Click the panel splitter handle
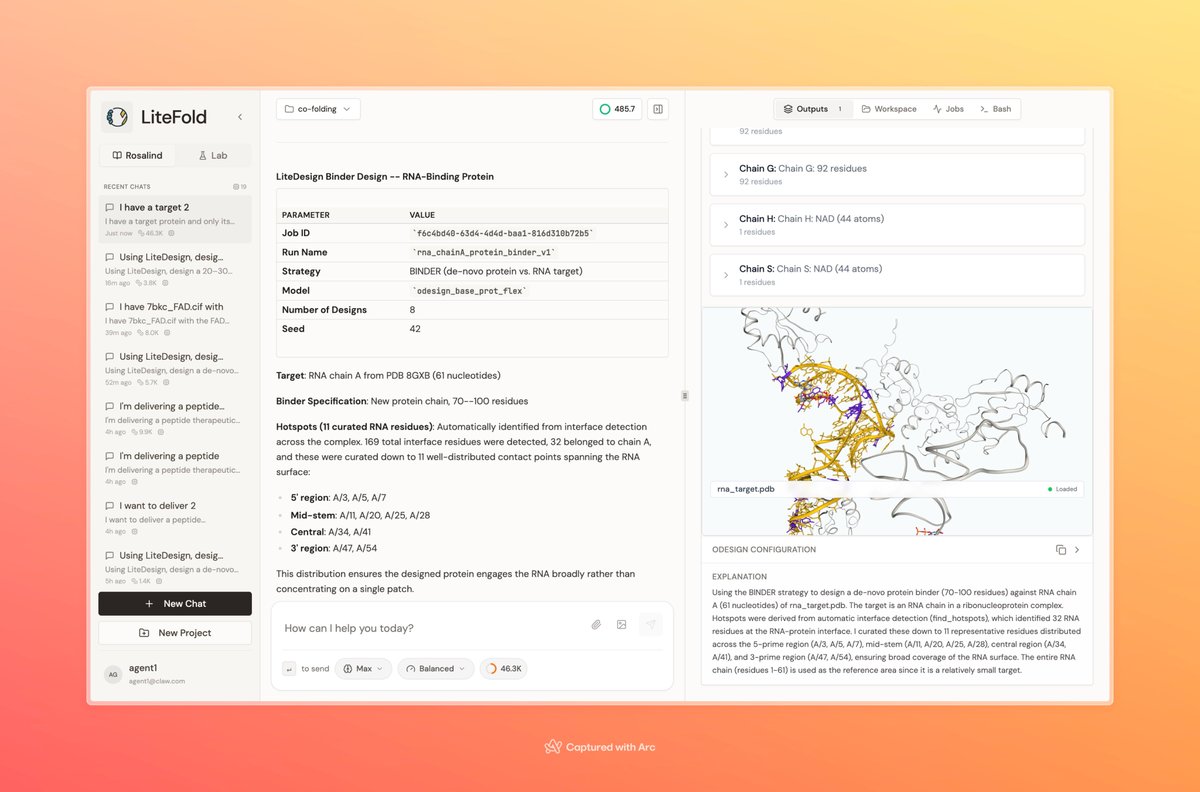 click(x=685, y=395)
